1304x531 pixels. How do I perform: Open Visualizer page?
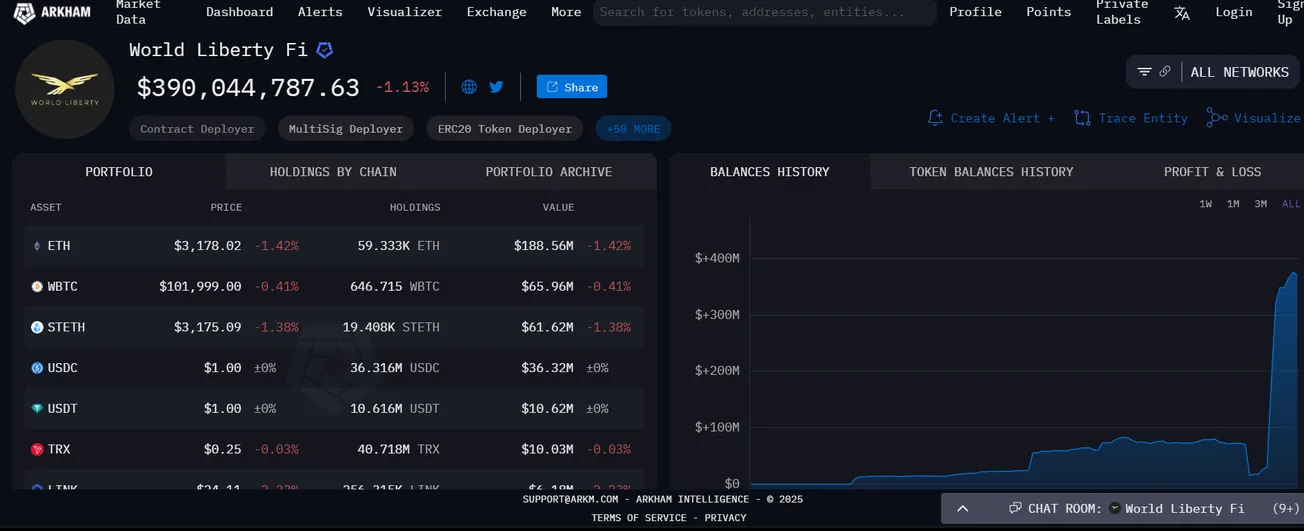pos(404,12)
